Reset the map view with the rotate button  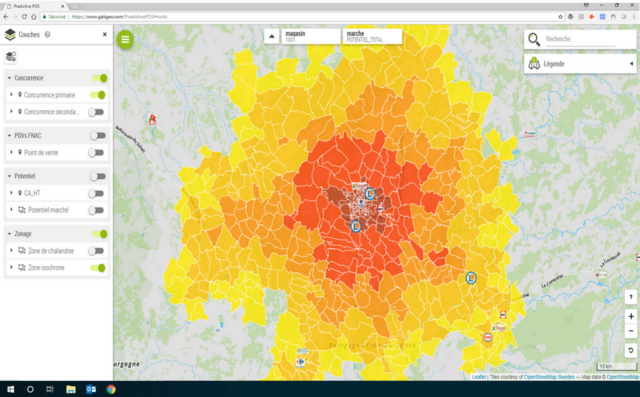click(x=631, y=350)
